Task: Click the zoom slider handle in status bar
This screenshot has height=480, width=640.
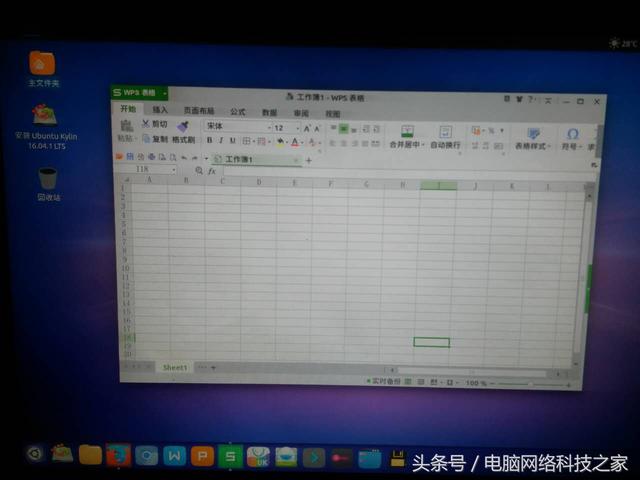Action: (x=530, y=384)
